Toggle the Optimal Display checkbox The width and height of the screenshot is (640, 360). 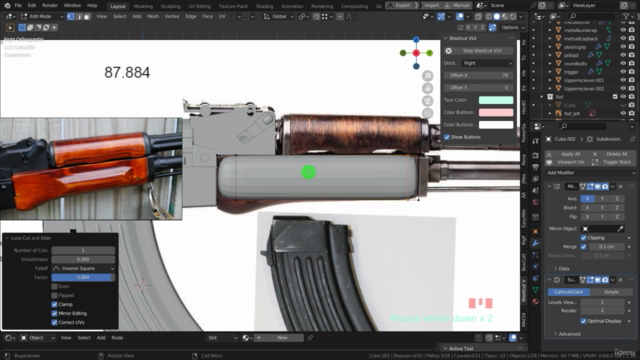tap(584, 321)
